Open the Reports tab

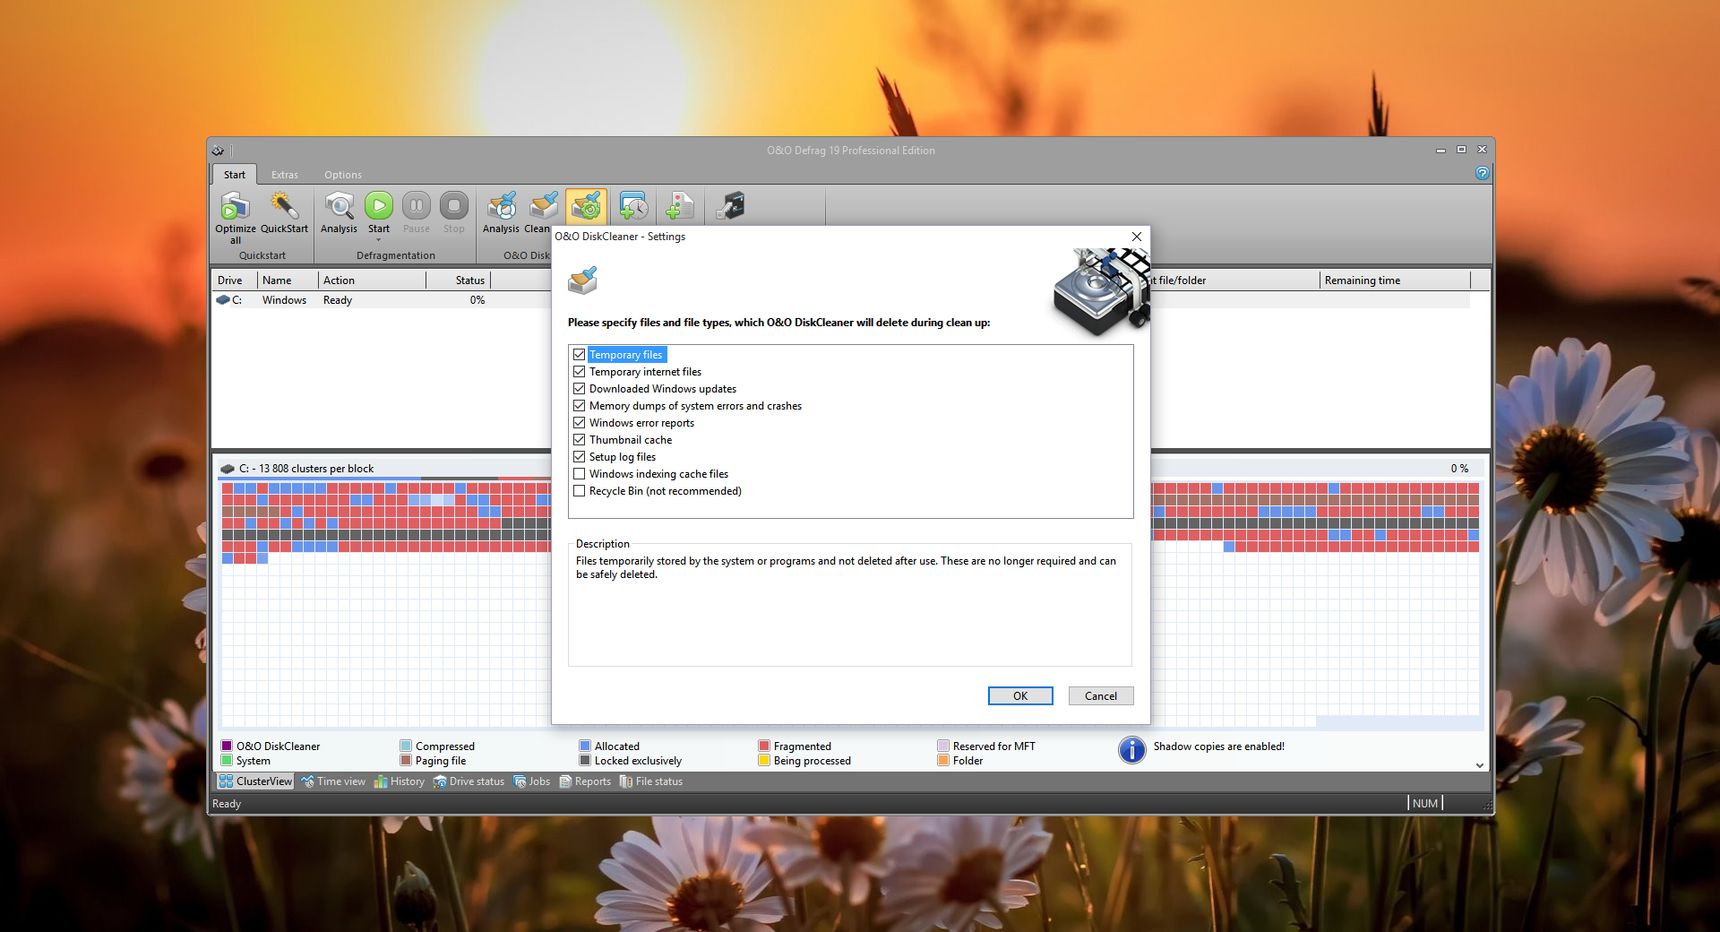click(586, 781)
